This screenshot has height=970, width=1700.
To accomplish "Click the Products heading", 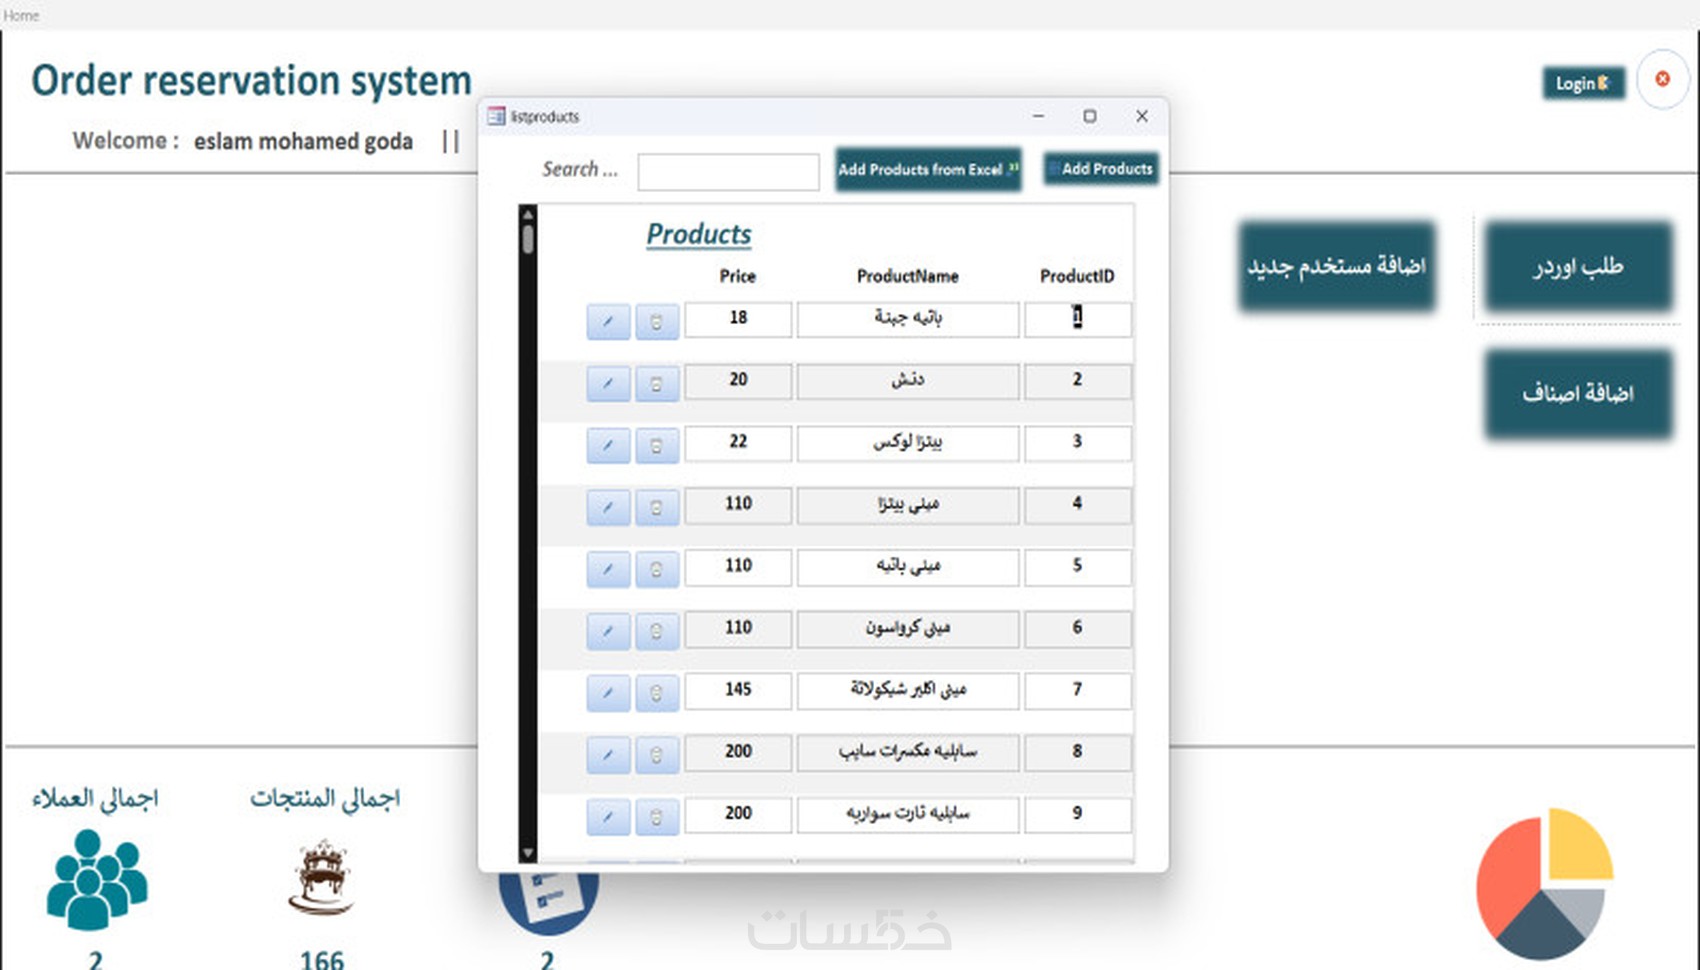I will coord(698,234).
